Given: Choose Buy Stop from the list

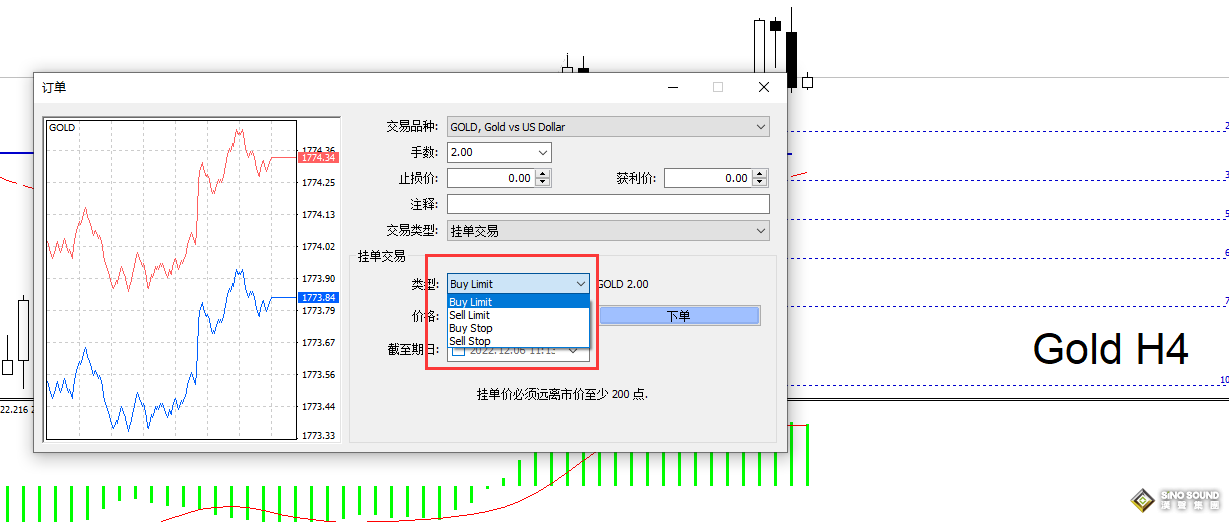Looking at the screenshot, I should click(518, 328).
